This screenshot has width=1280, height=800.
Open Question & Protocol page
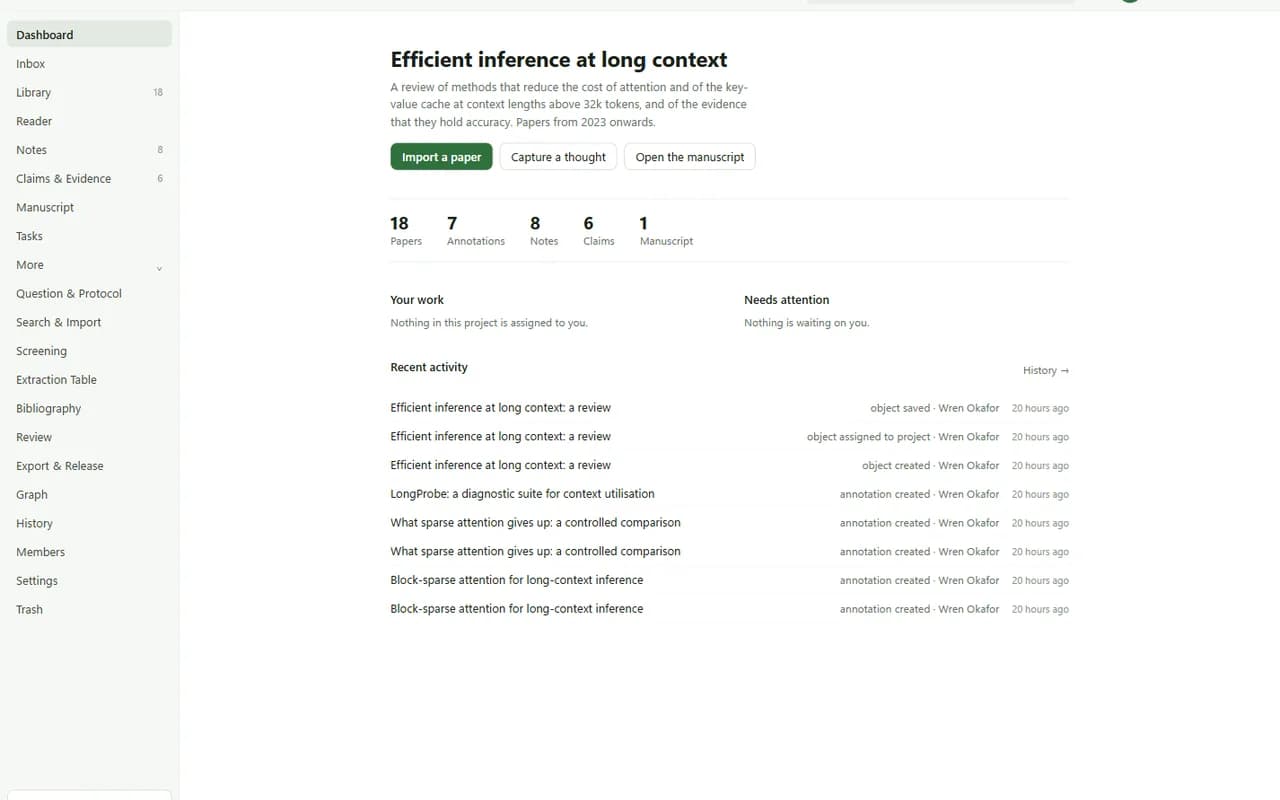89,294
